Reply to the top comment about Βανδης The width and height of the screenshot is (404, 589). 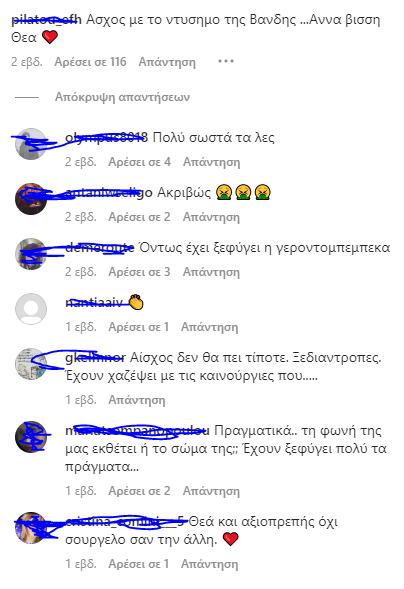click(167, 62)
